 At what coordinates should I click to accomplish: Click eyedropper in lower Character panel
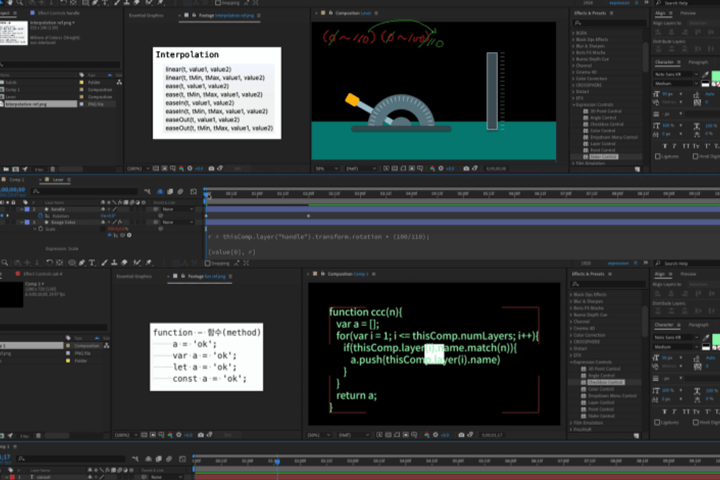pos(705,337)
